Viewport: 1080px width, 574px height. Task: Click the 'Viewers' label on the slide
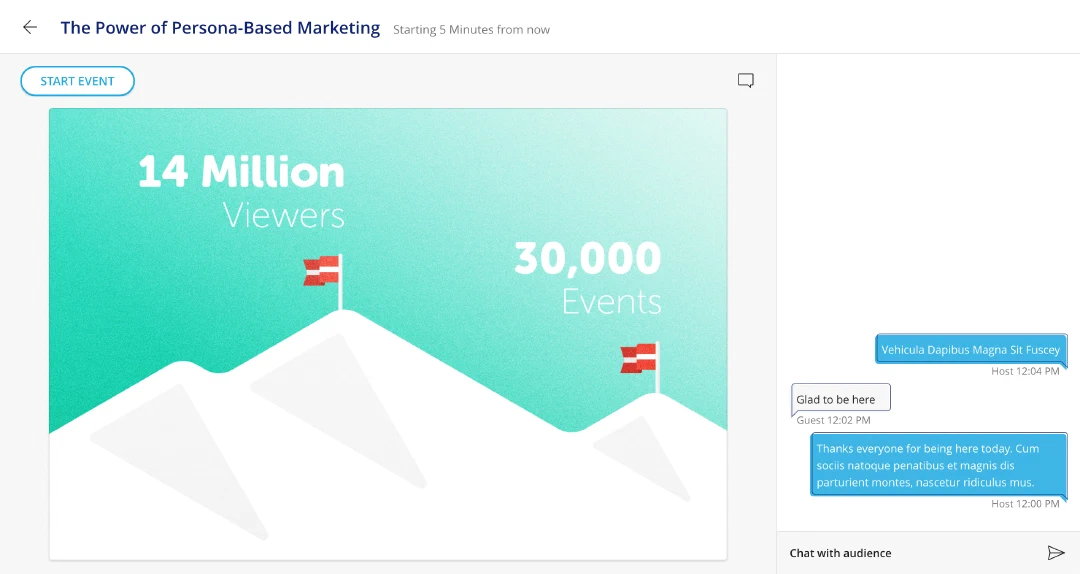pos(284,215)
